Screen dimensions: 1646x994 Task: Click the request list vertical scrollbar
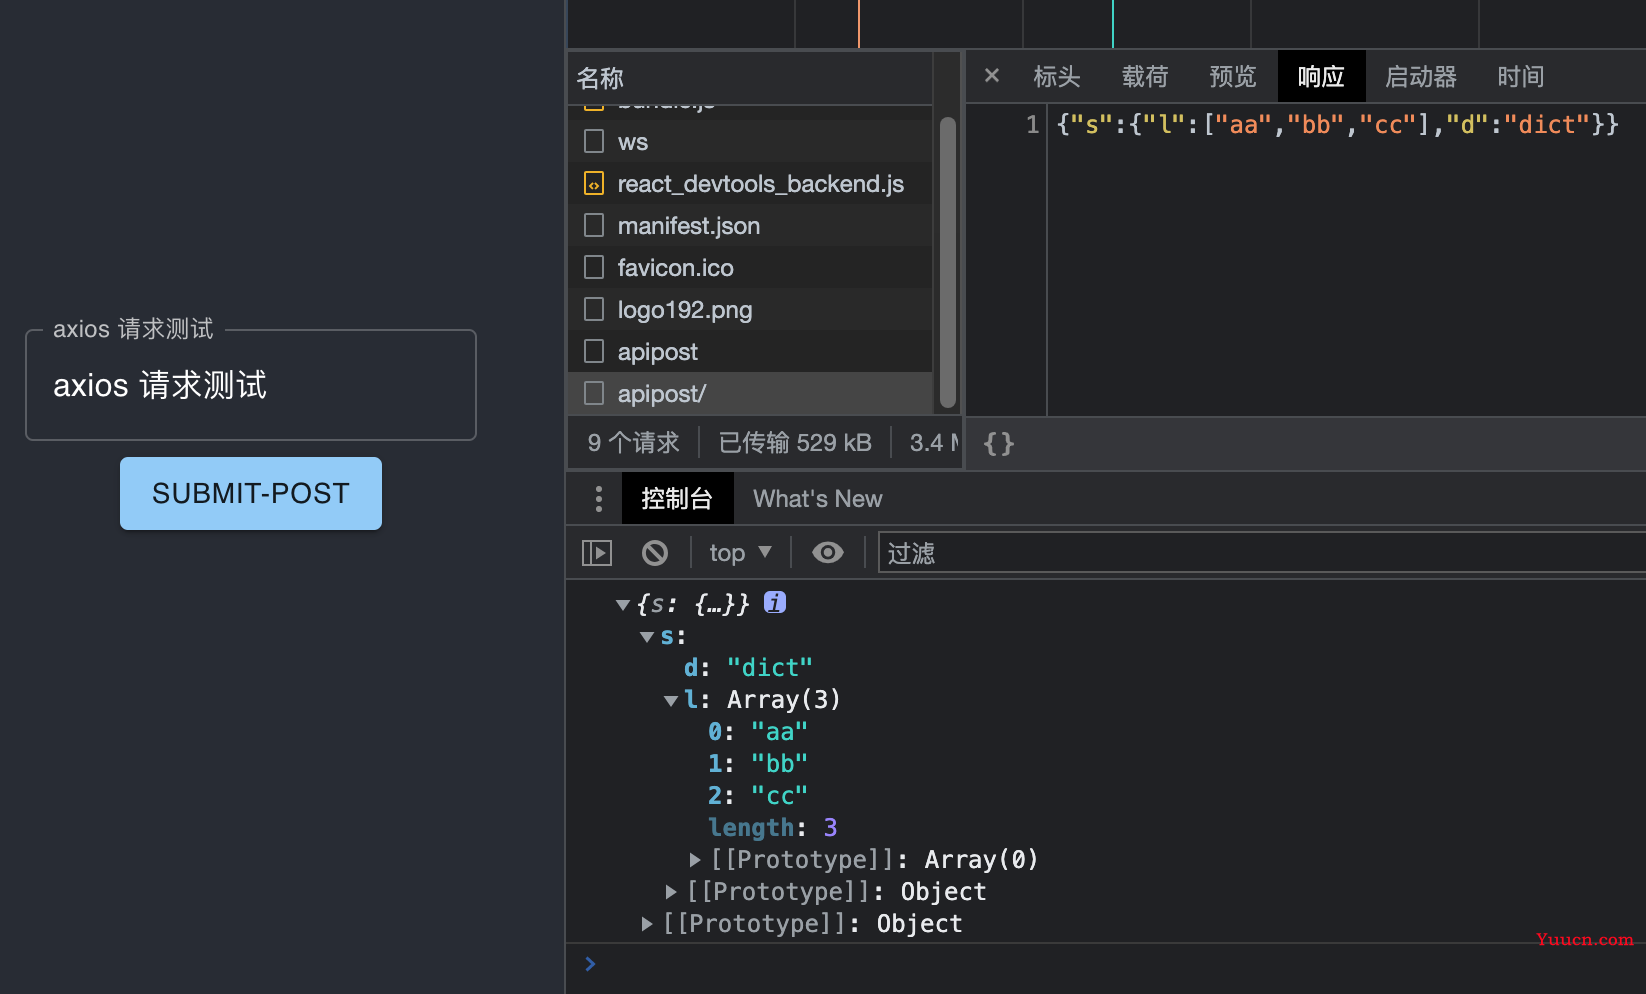click(x=948, y=262)
